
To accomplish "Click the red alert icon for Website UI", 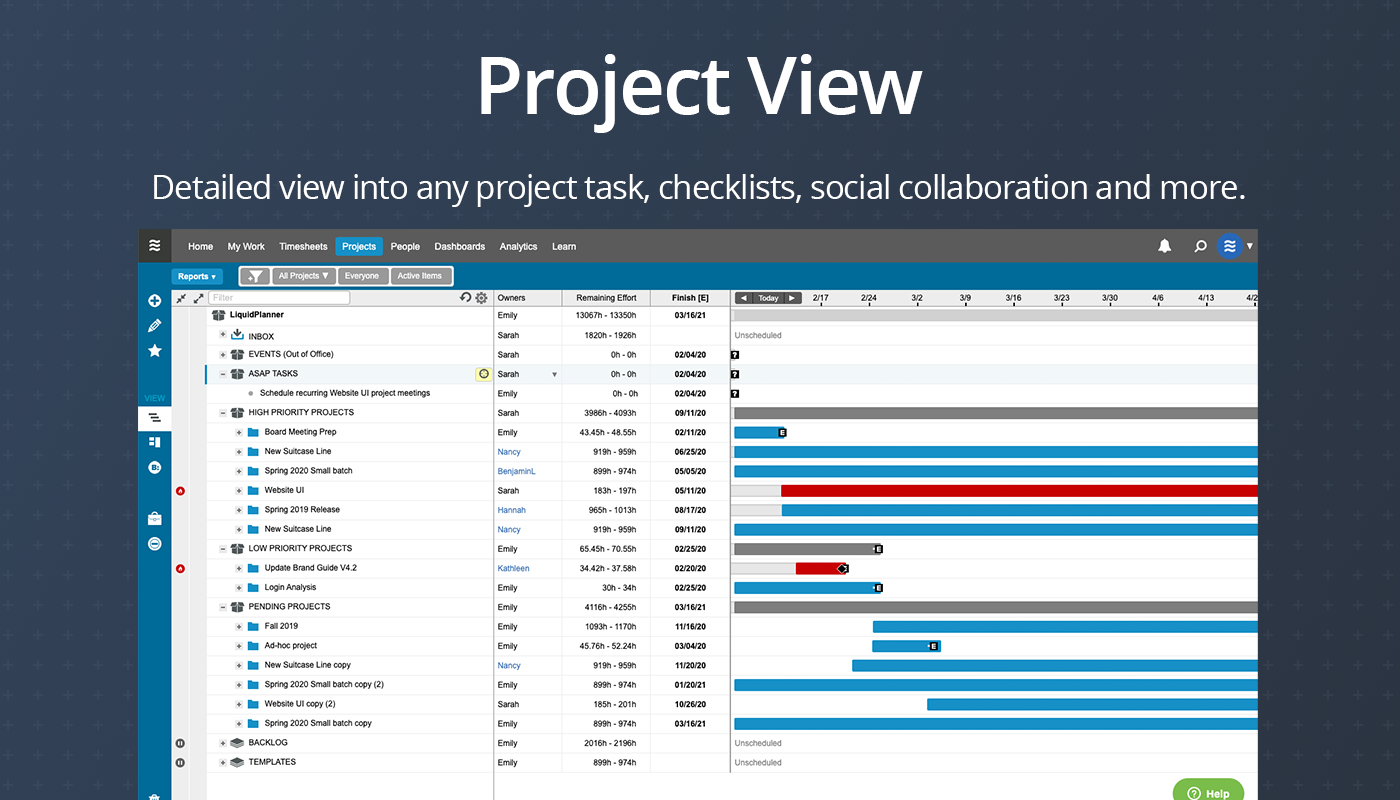I will (180, 491).
